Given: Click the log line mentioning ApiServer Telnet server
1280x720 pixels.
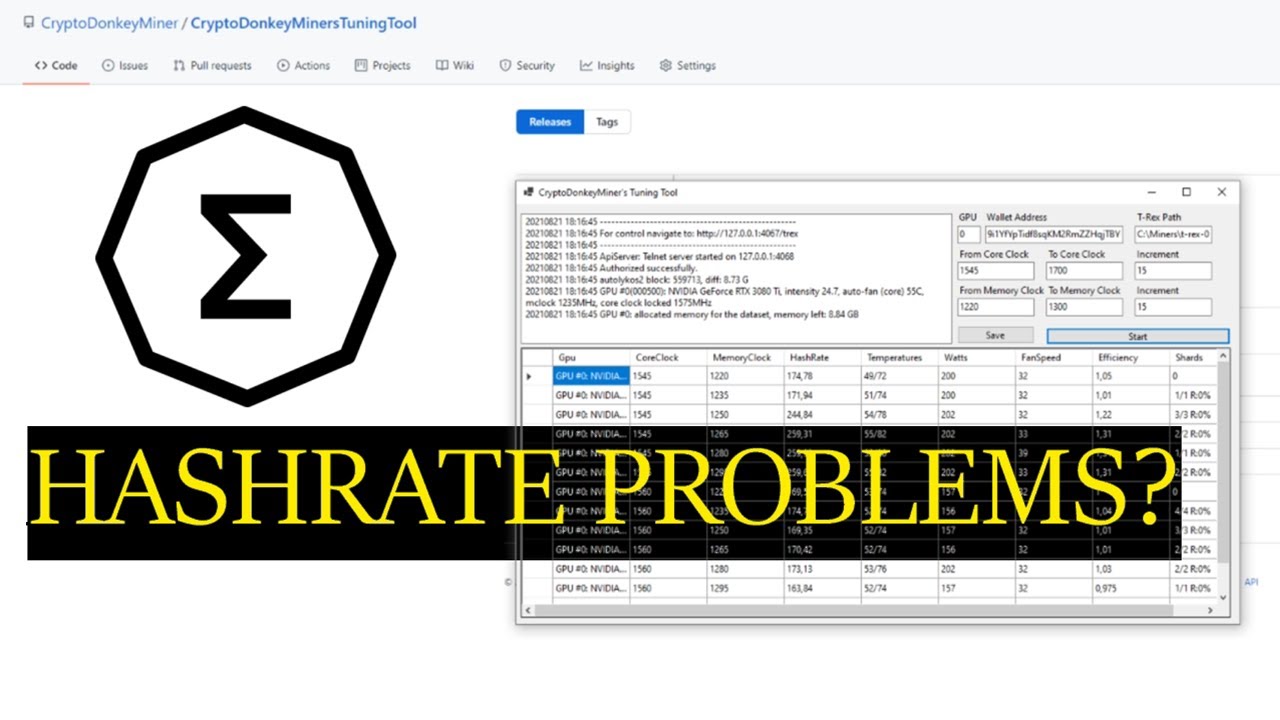Looking at the screenshot, I should (x=660, y=256).
